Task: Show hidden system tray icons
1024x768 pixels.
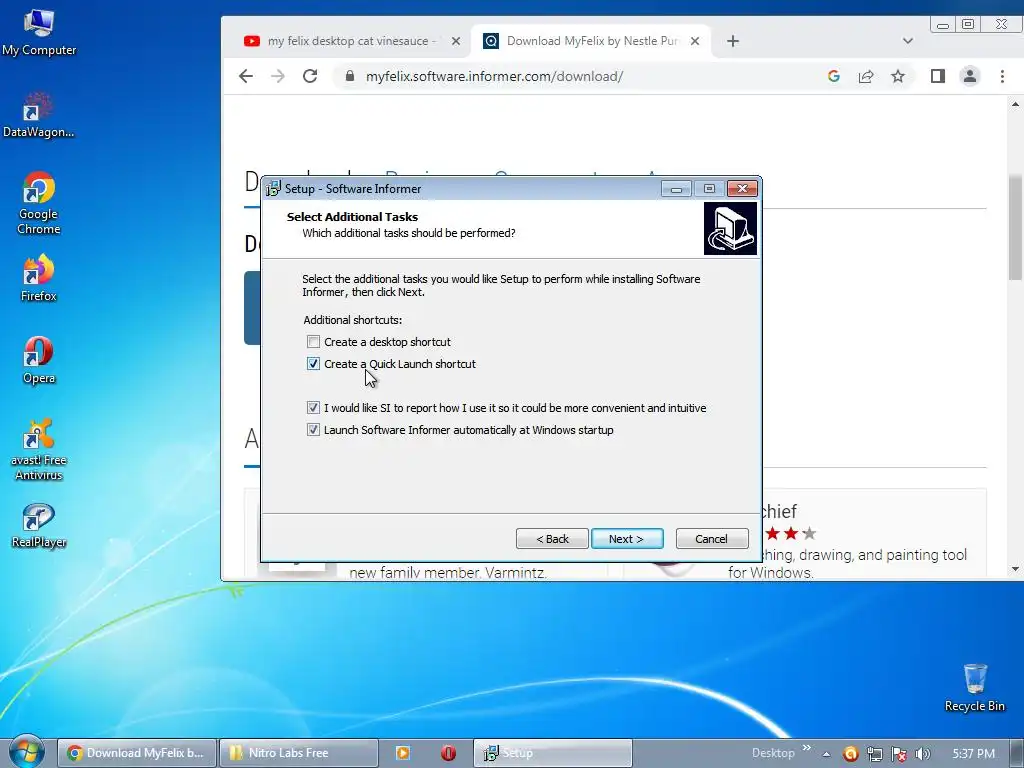Action: pos(826,754)
